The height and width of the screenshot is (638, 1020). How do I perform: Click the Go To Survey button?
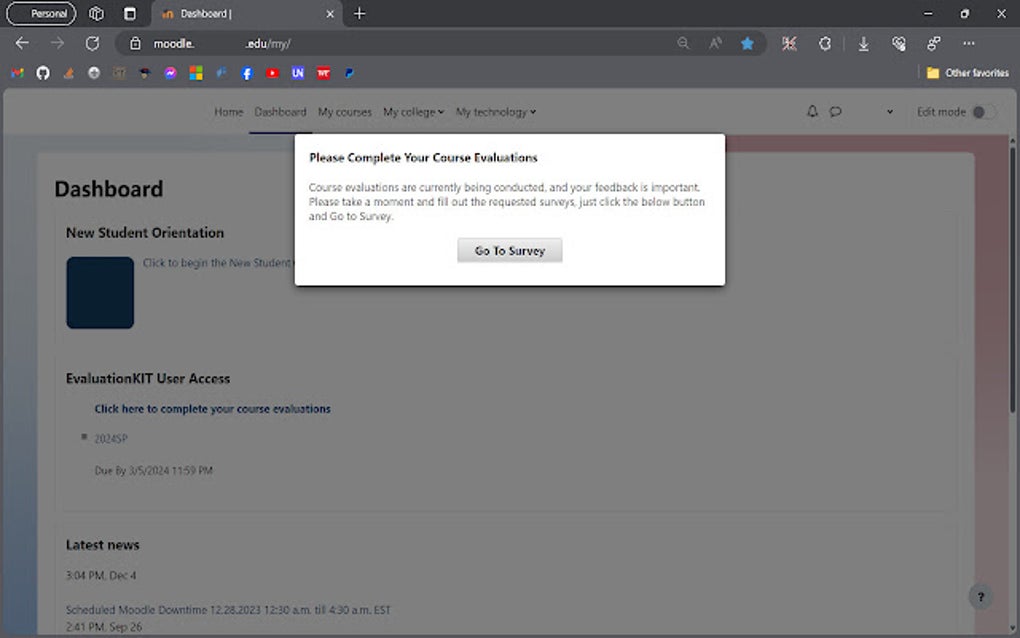(x=509, y=250)
